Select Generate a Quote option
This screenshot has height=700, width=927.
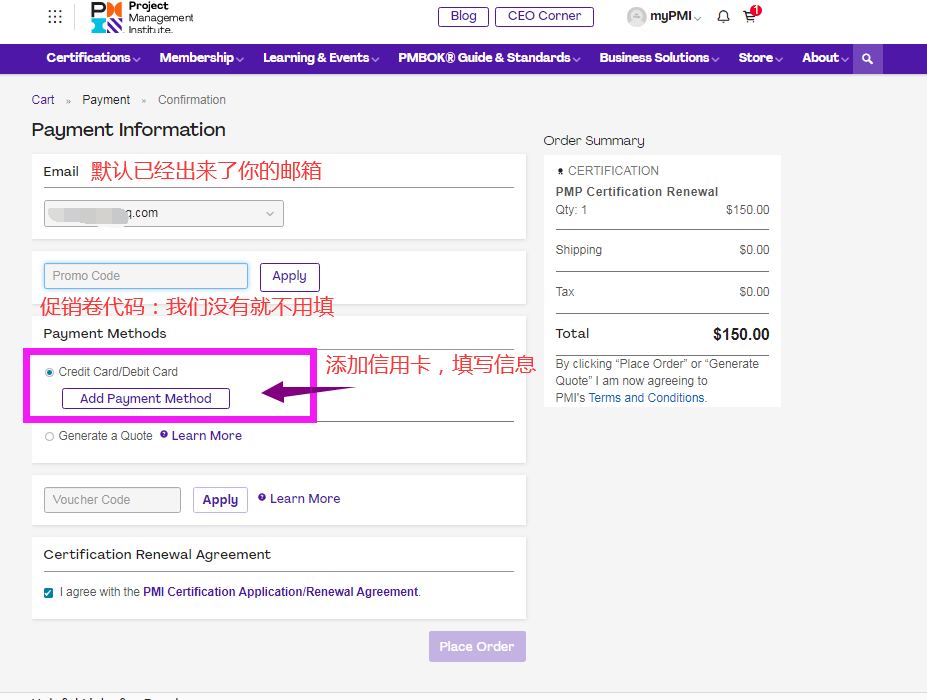(50, 436)
